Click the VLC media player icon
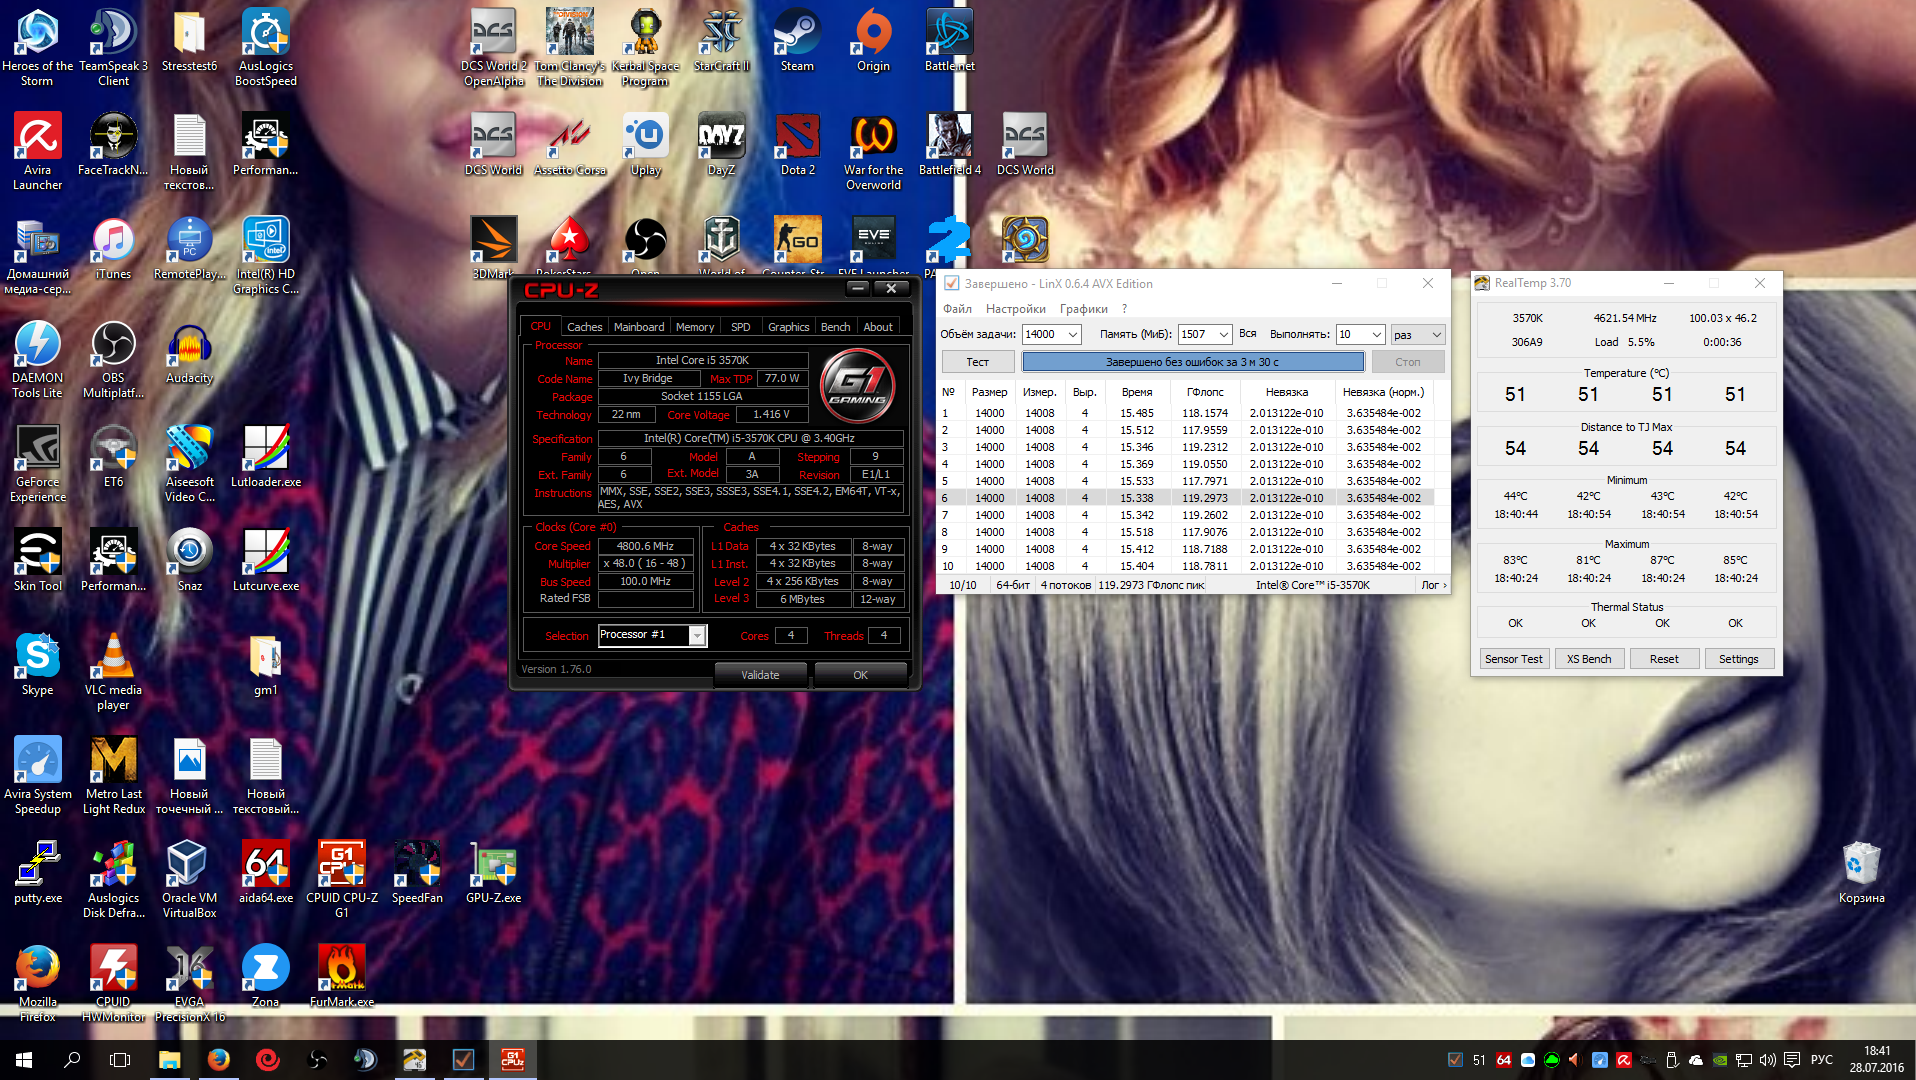Screen dimensions: 1916x1080 pos(113,671)
